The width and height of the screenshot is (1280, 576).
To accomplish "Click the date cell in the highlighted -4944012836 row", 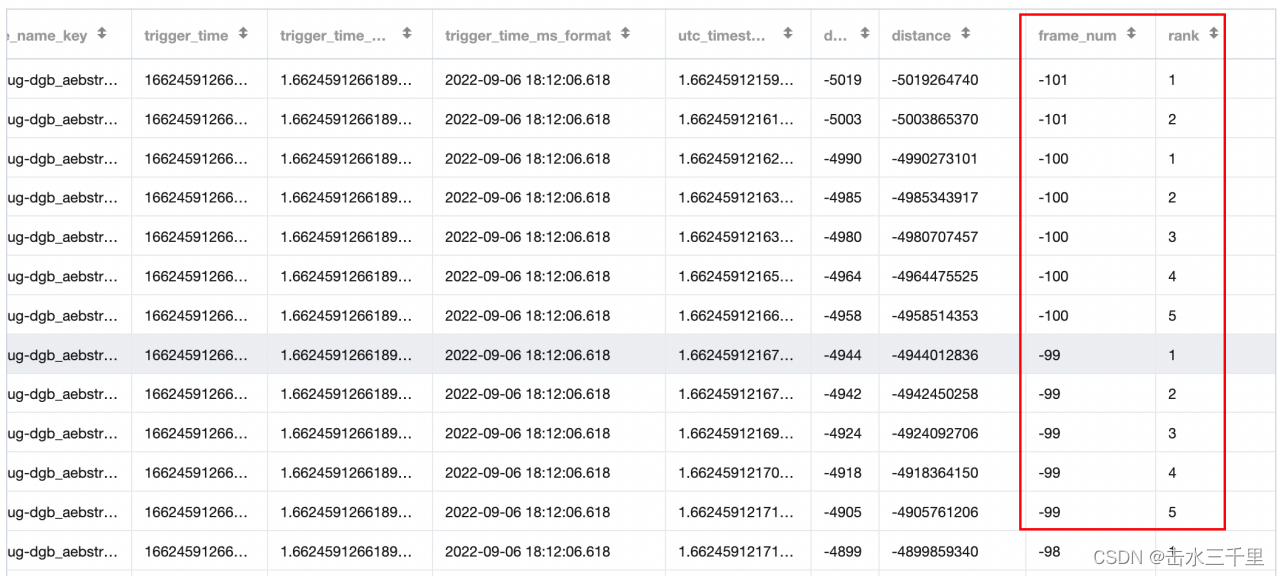I will tap(528, 355).
